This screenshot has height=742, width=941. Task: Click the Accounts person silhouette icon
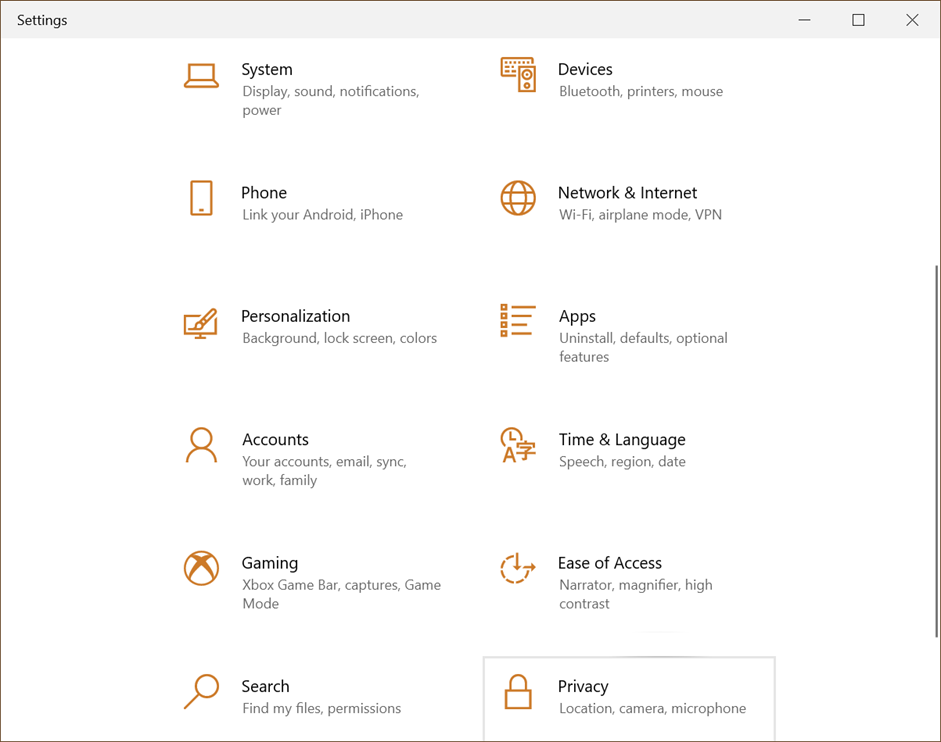click(x=201, y=445)
